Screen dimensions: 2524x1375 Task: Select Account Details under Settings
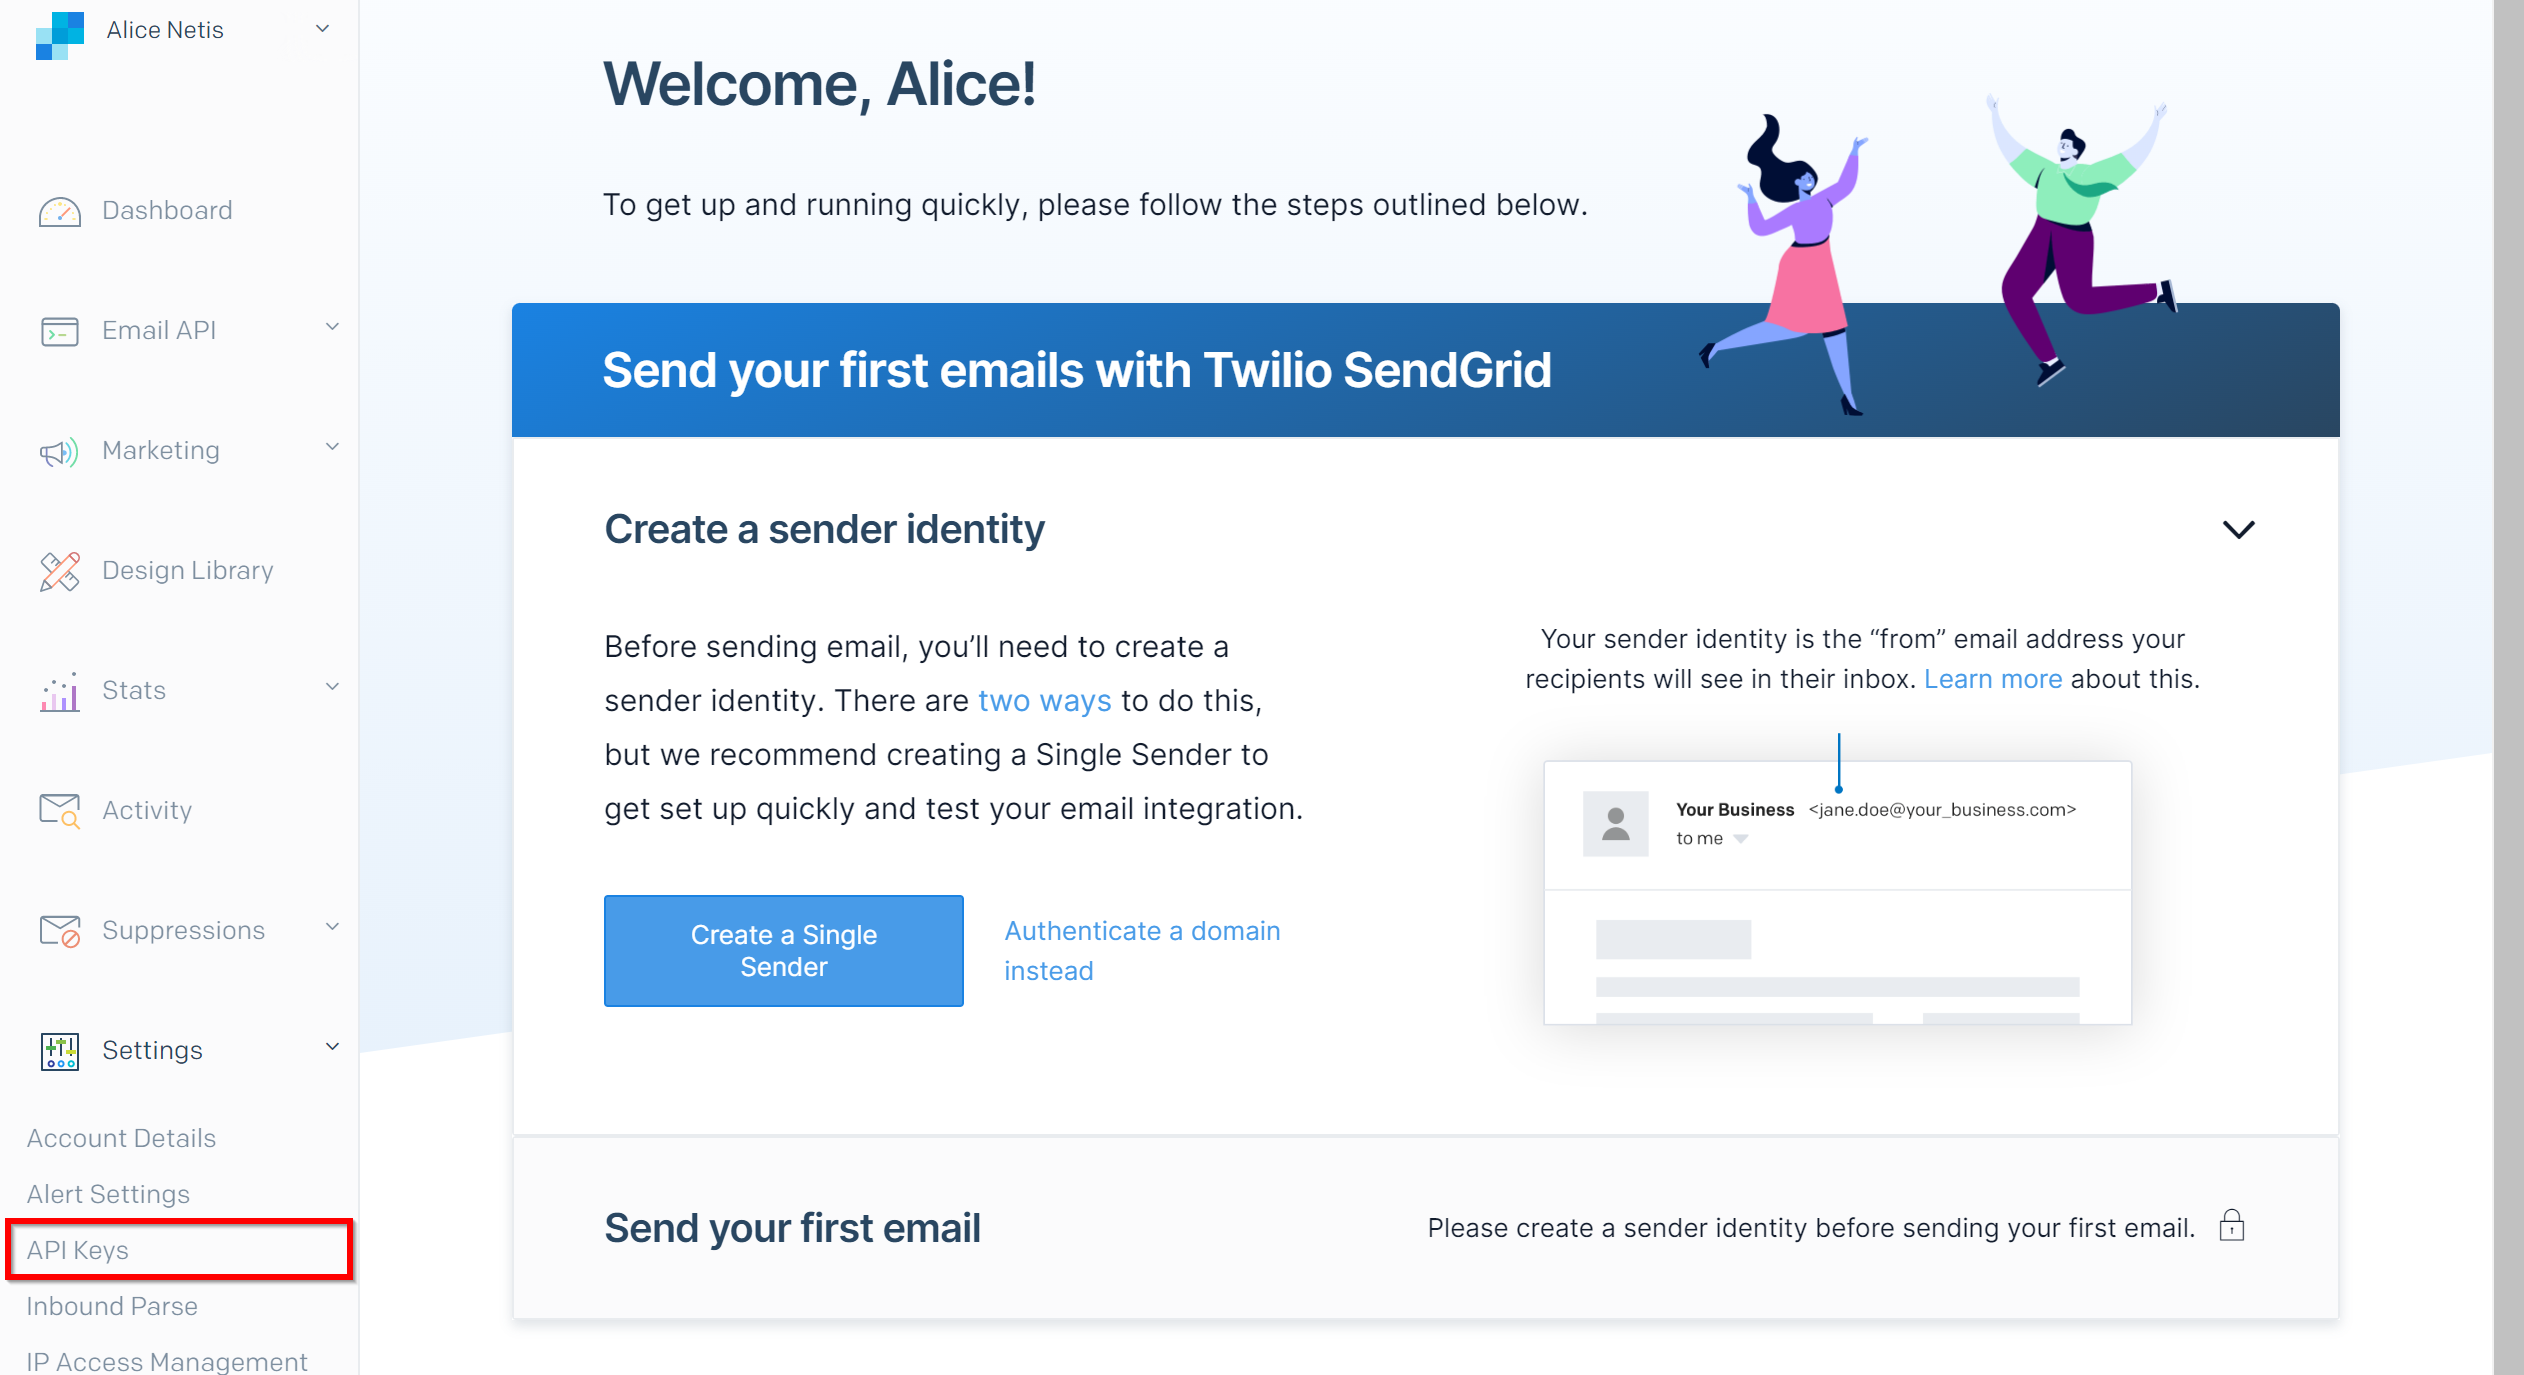120,1138
